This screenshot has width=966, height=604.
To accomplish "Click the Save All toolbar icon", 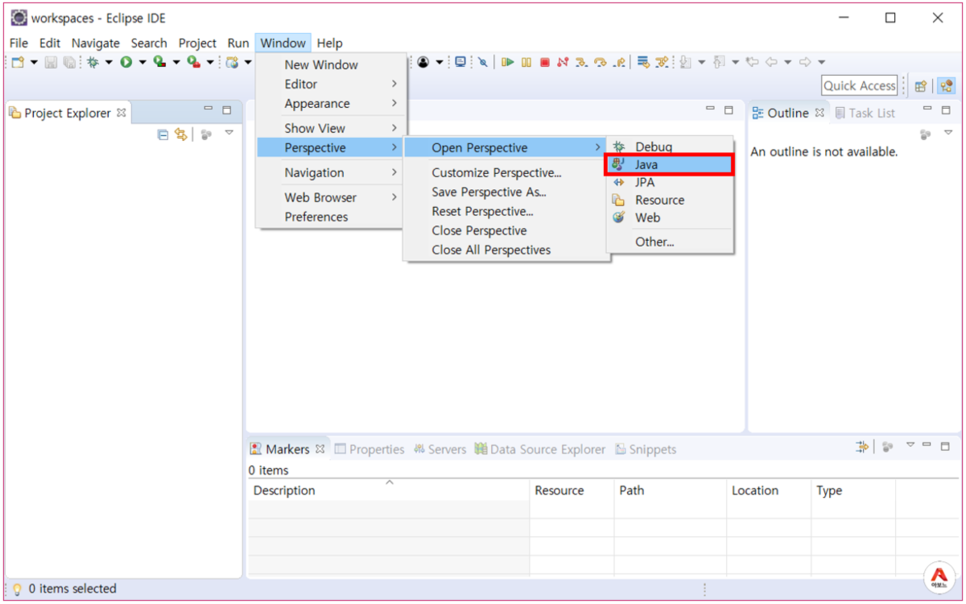I will click(x=70, y=62).
